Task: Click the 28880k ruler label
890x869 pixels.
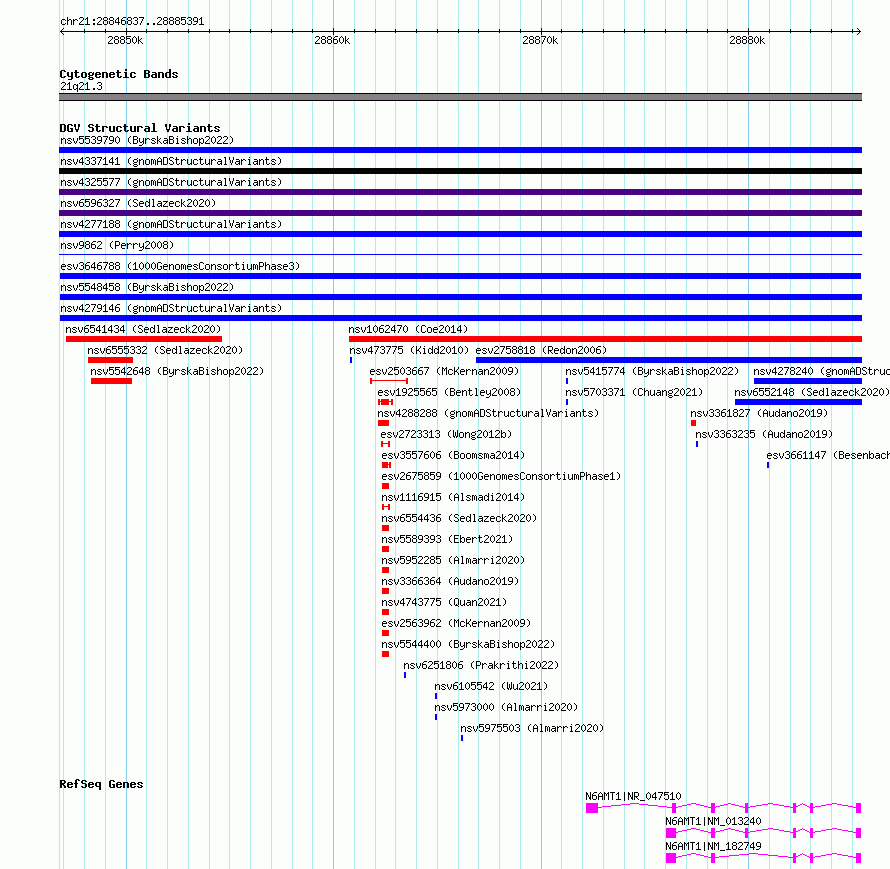Action: pos(747,40)
